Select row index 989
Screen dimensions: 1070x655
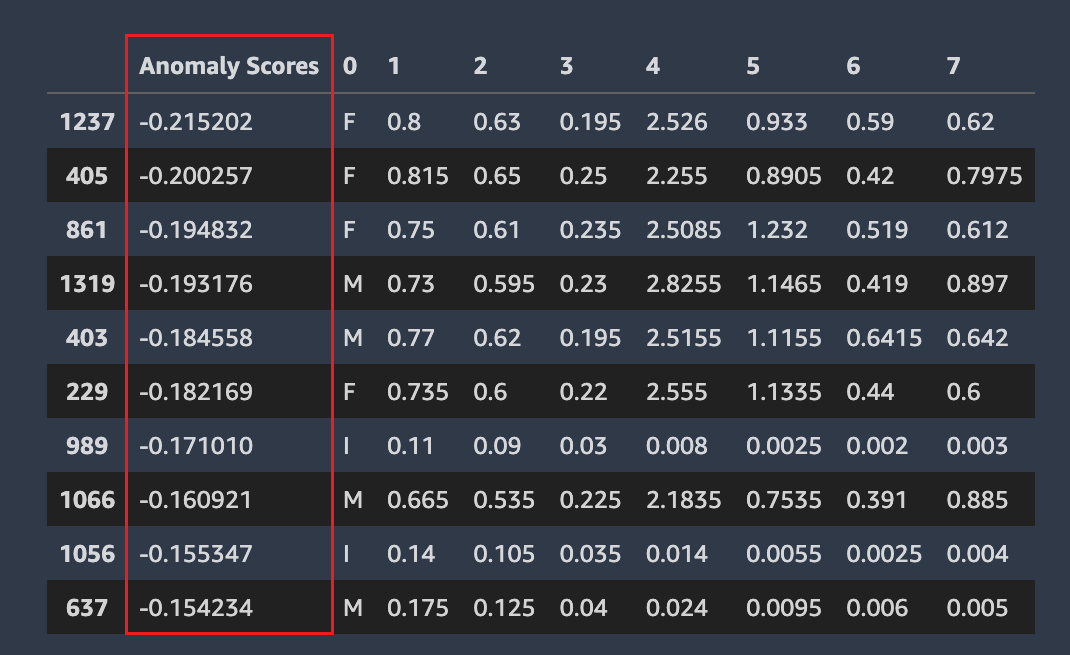click(x=87, y=446)
